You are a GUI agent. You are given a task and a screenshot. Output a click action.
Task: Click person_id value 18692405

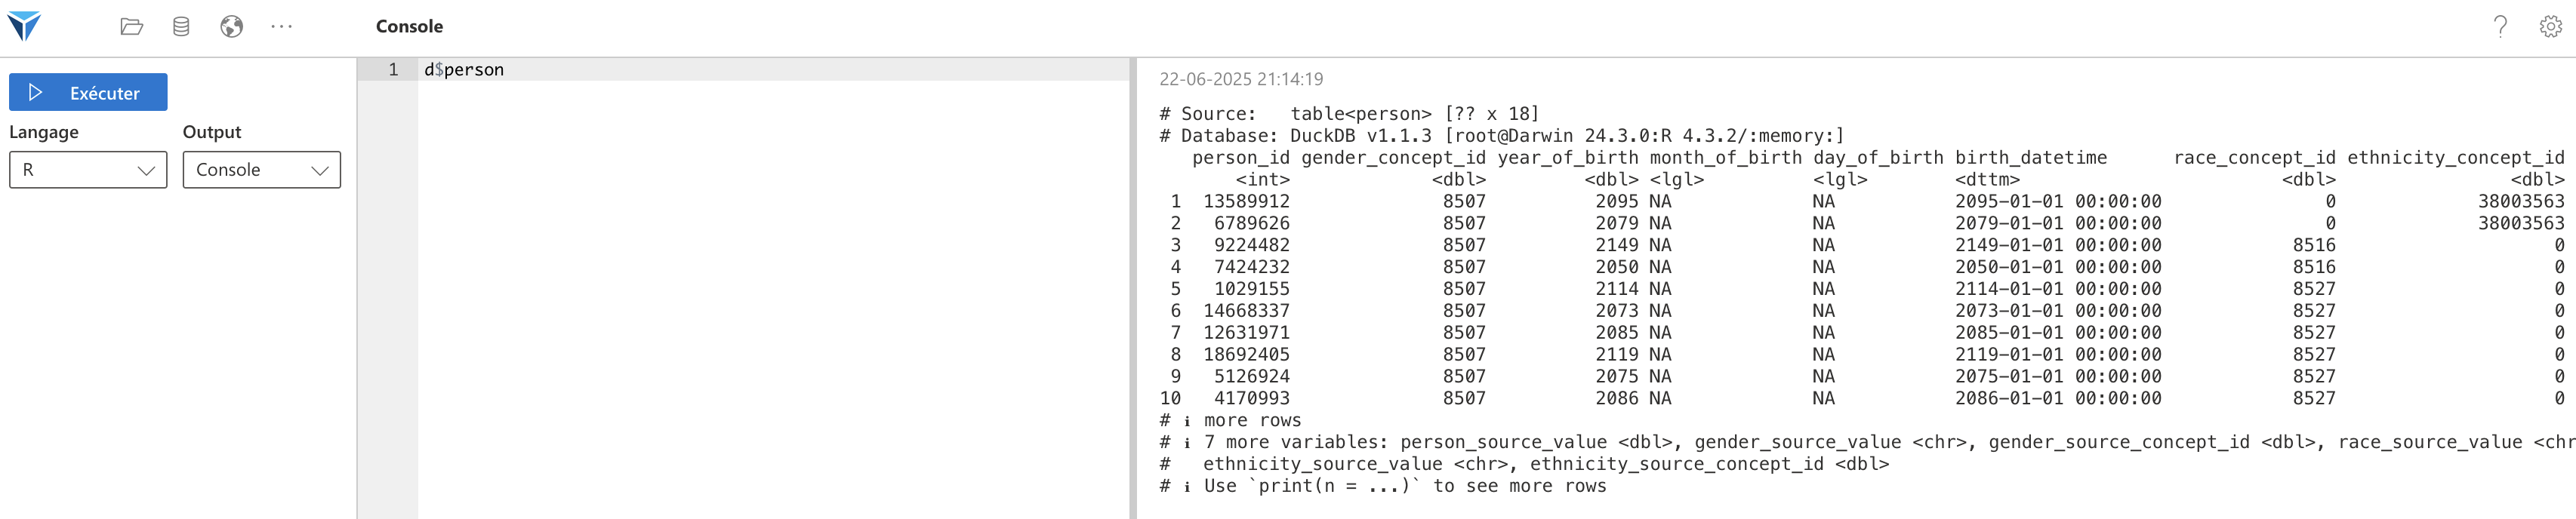(1246, 355)
